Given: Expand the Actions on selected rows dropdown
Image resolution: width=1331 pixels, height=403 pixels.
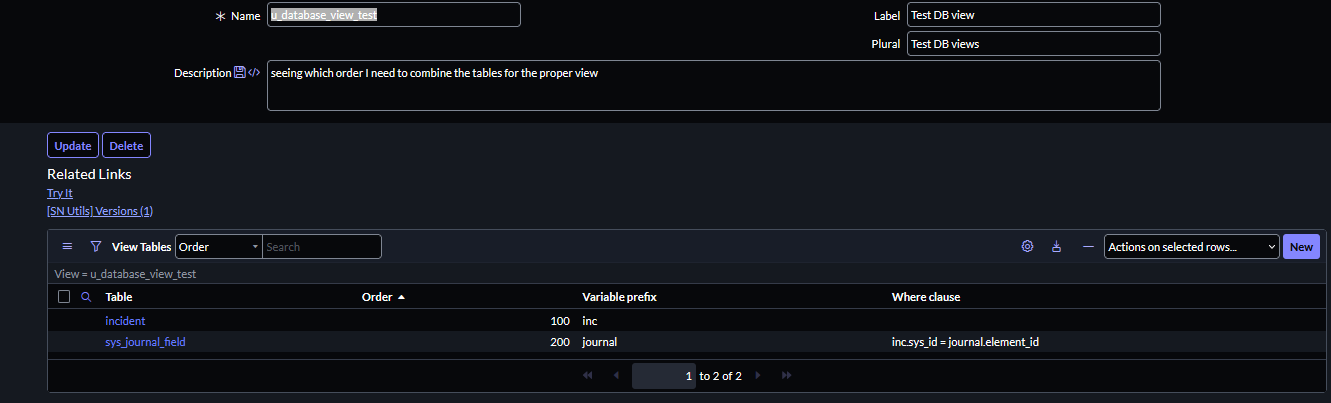Looking at the screenshot, I should tap(1191, 246).
